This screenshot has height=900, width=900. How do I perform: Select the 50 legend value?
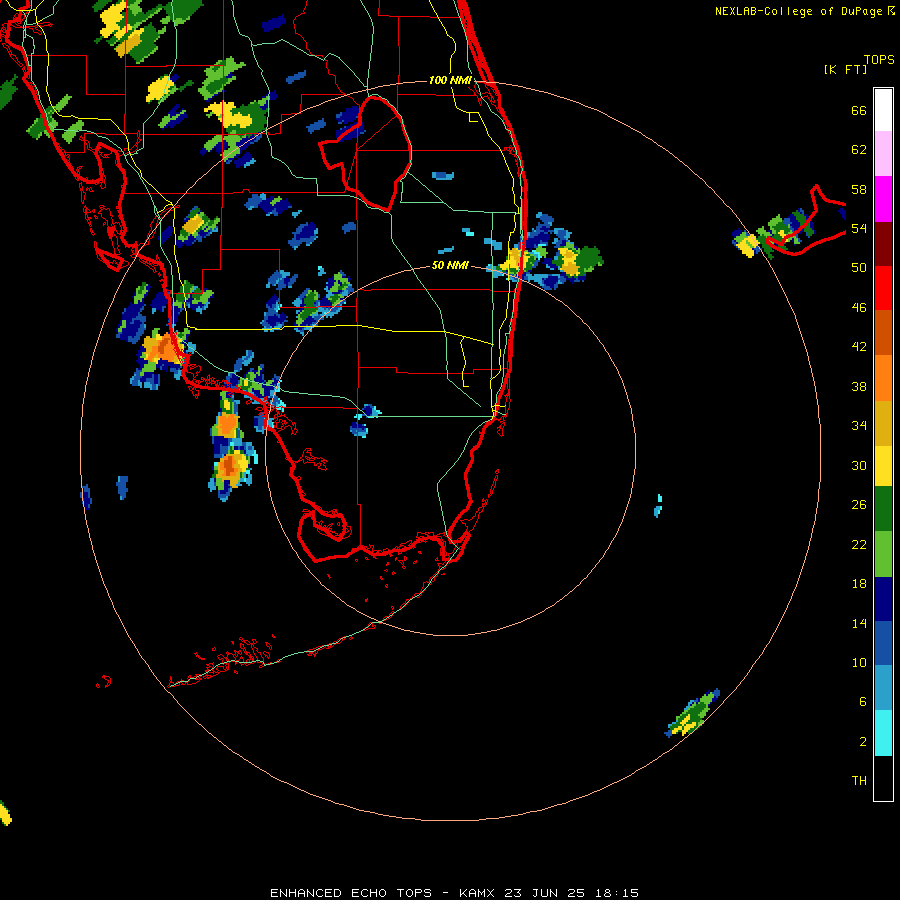[859, 268]
